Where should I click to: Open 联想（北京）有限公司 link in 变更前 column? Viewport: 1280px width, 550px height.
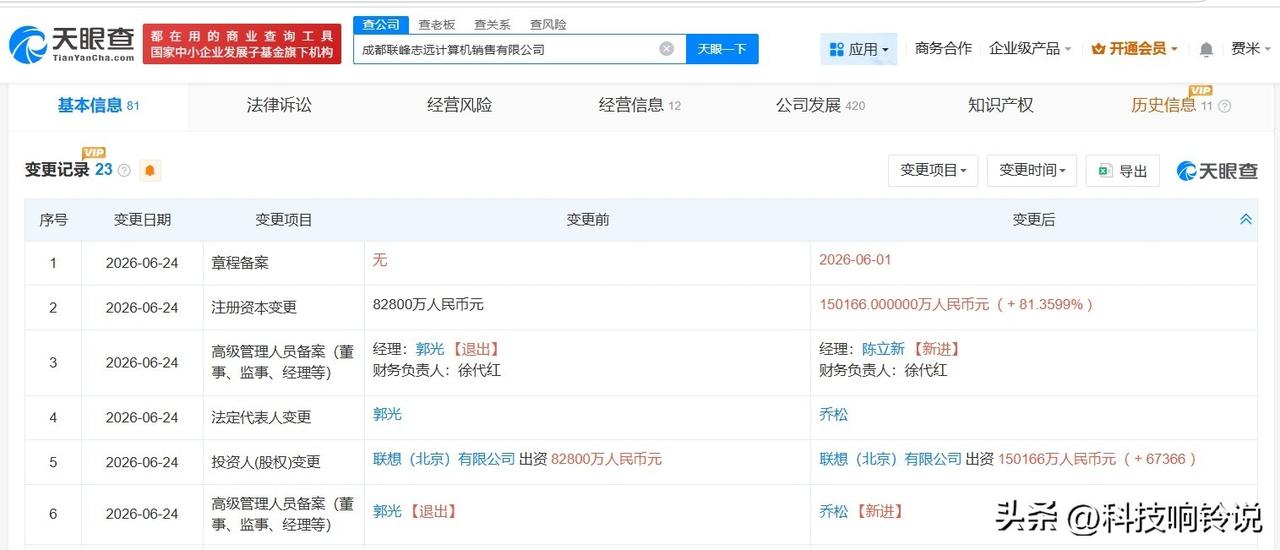[x=444, y=459]
